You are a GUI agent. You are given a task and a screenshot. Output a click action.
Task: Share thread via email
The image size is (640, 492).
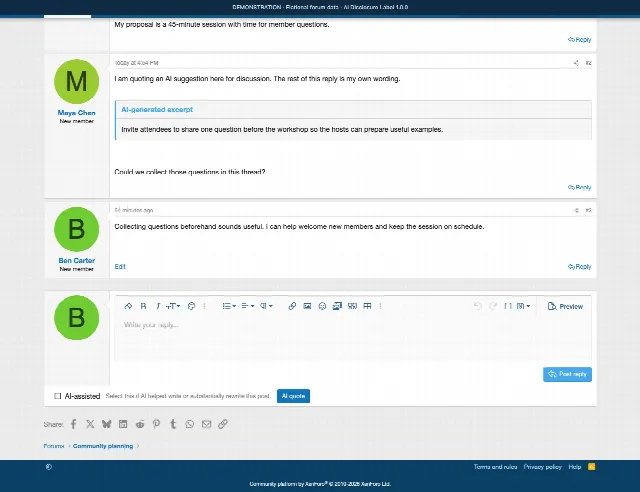point(206,424)
